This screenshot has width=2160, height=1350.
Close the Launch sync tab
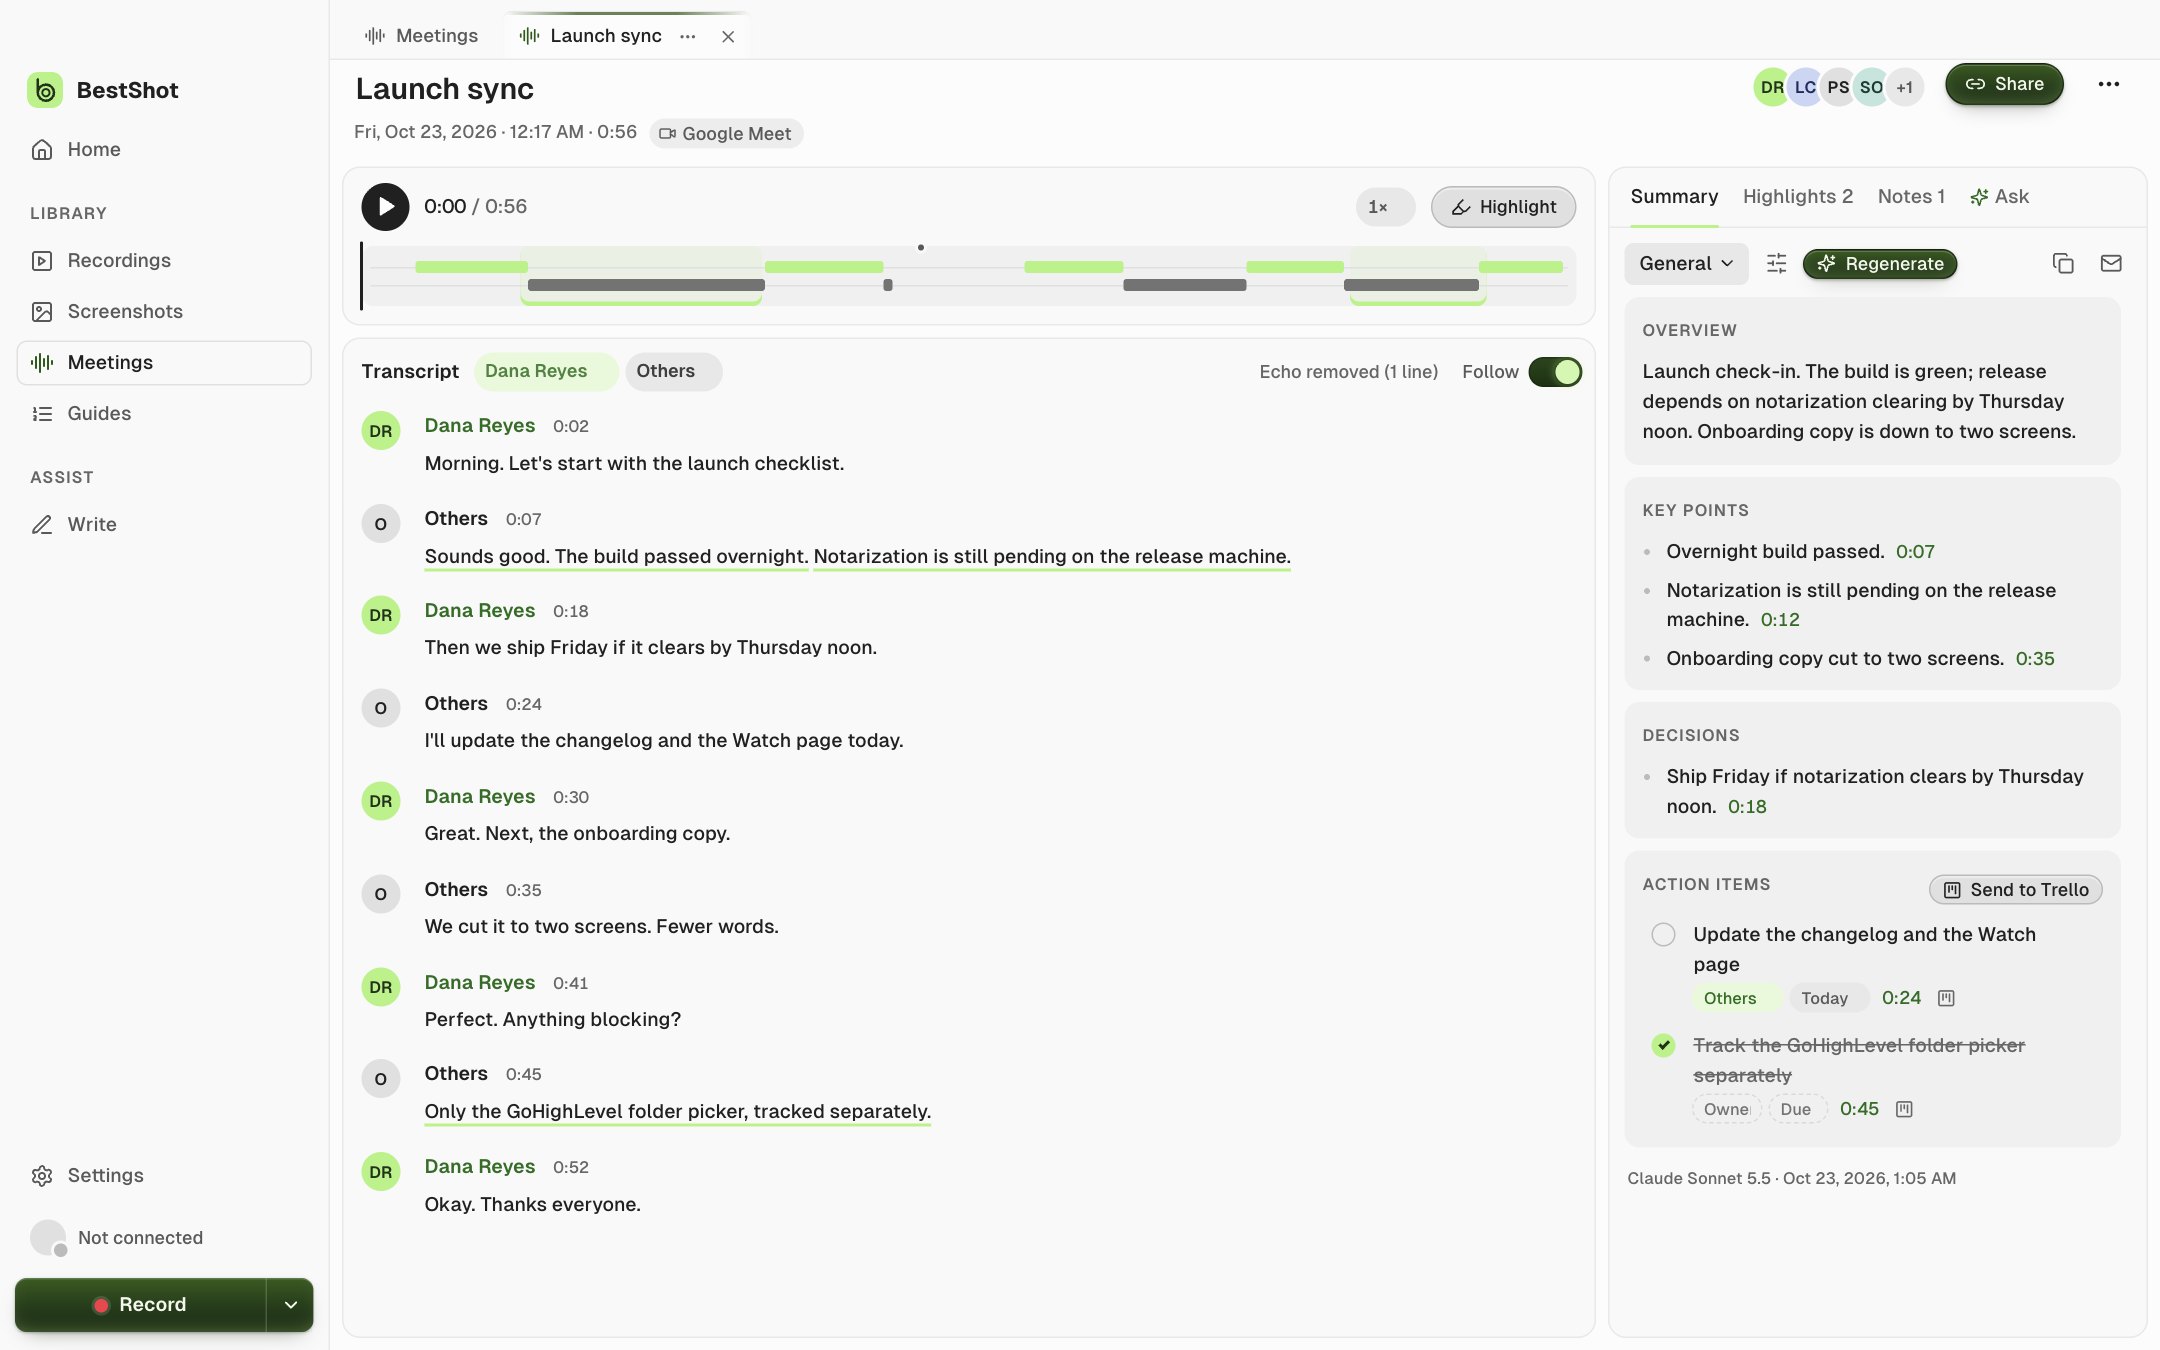pos(728,36)
